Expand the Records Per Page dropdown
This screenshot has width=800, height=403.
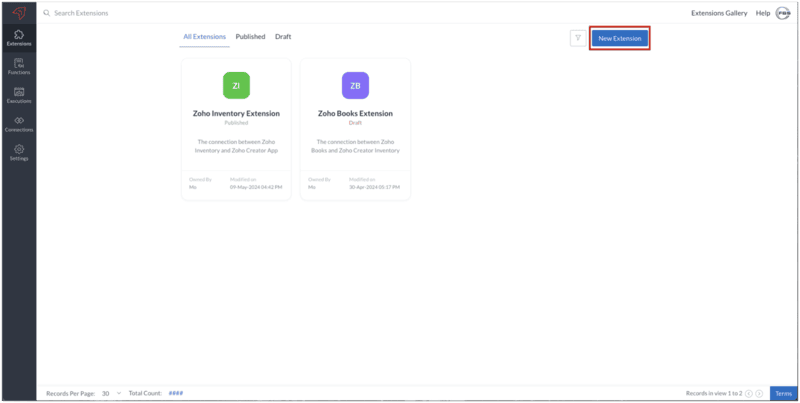[x=111, y=394]
